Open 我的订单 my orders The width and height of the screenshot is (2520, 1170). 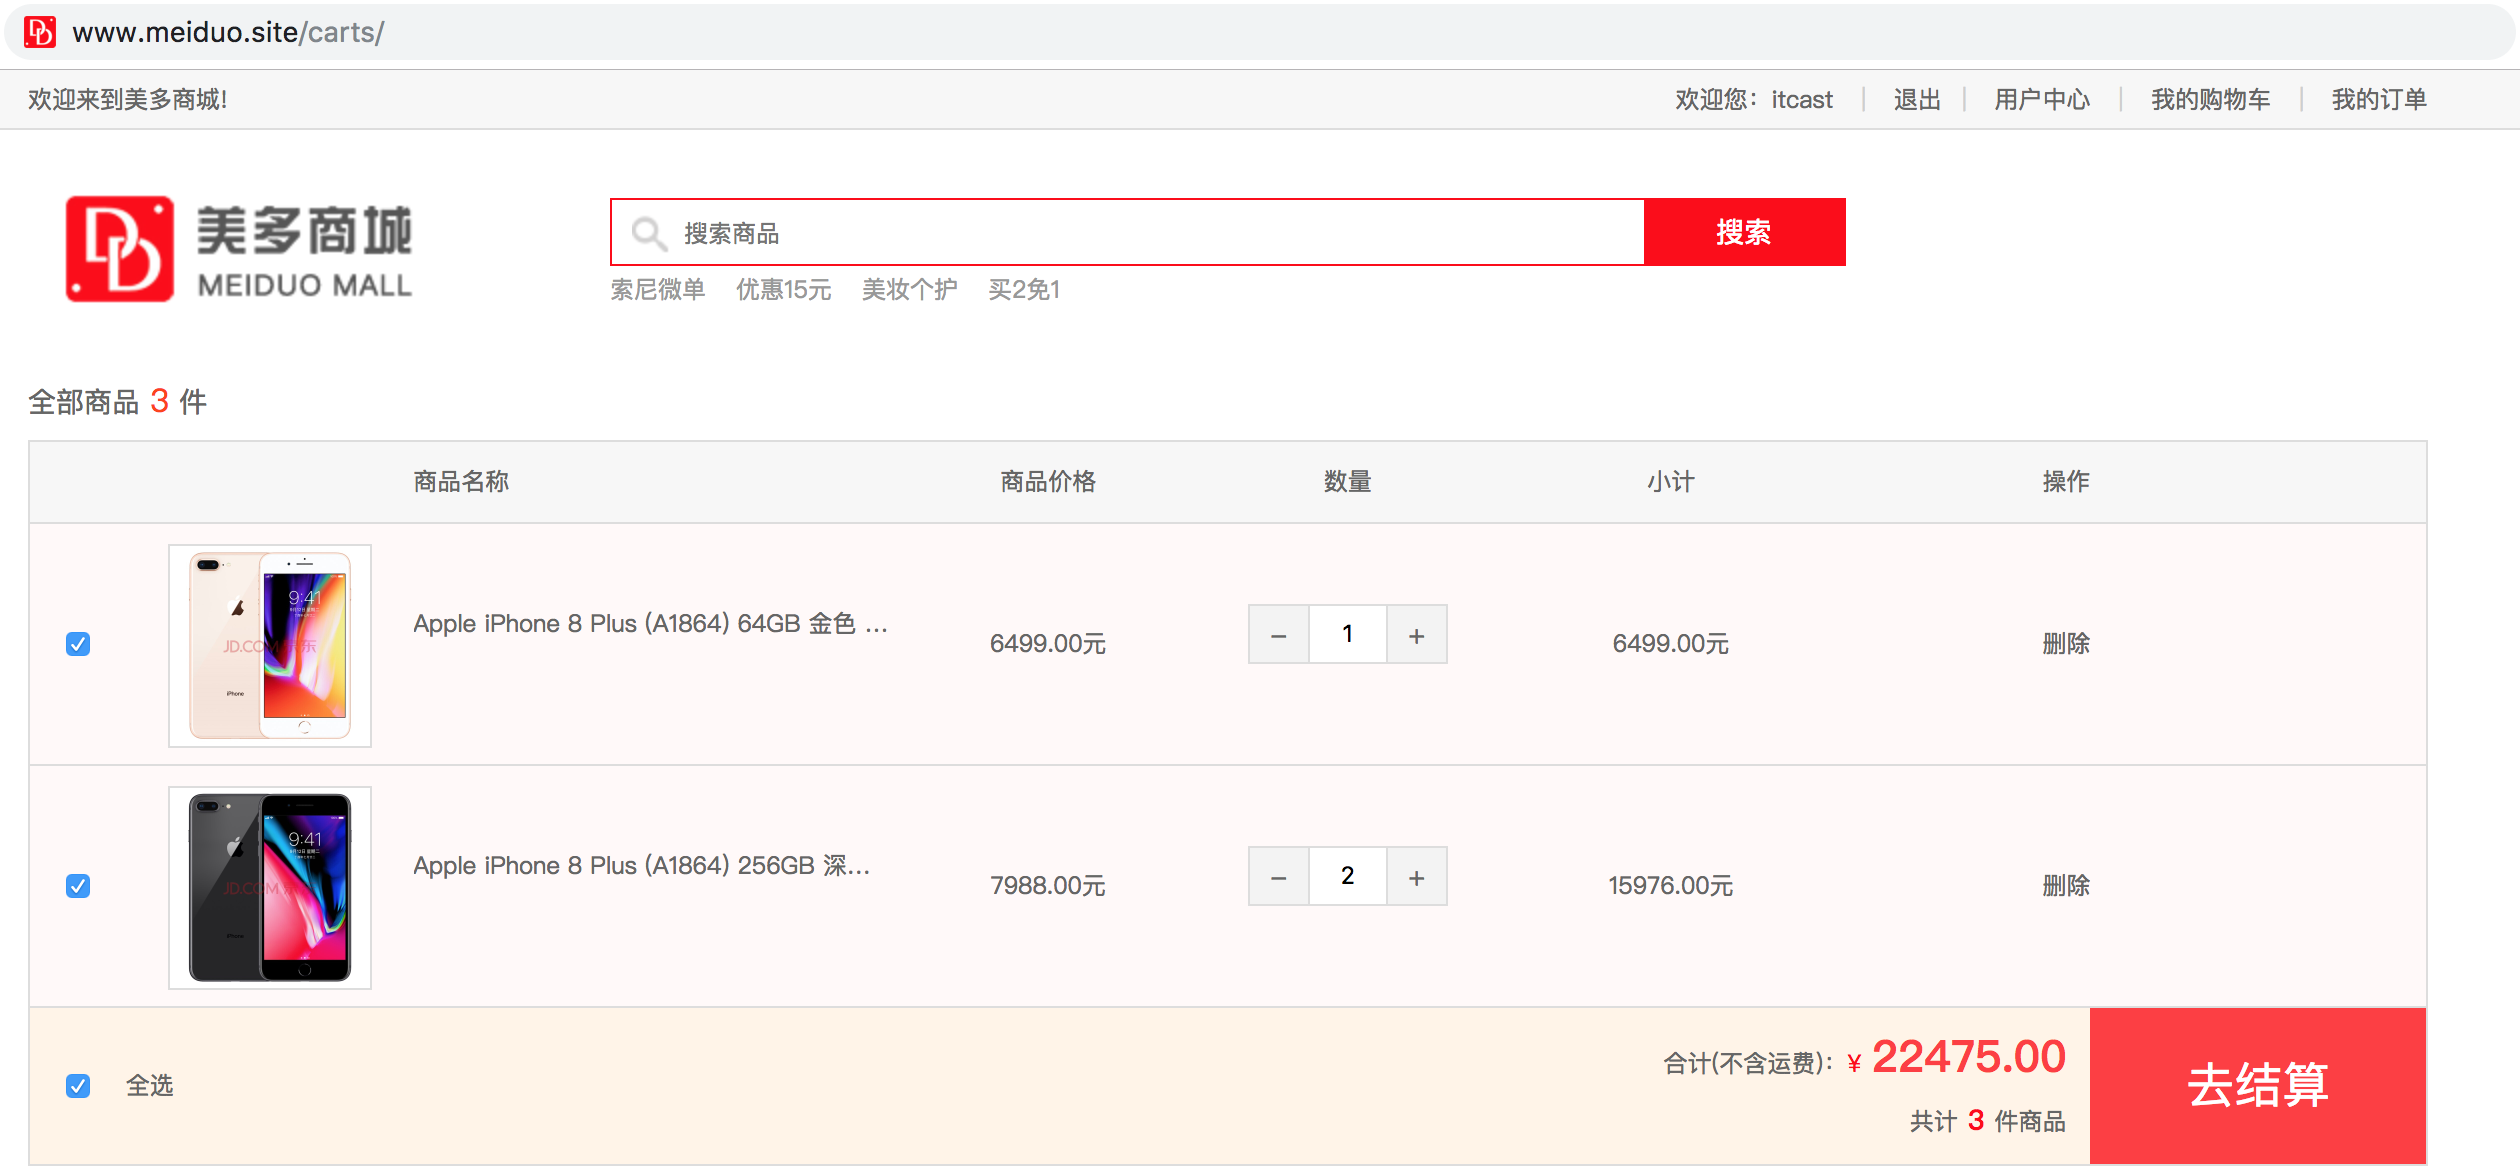pyautogui.click(x=2379, y=100)
